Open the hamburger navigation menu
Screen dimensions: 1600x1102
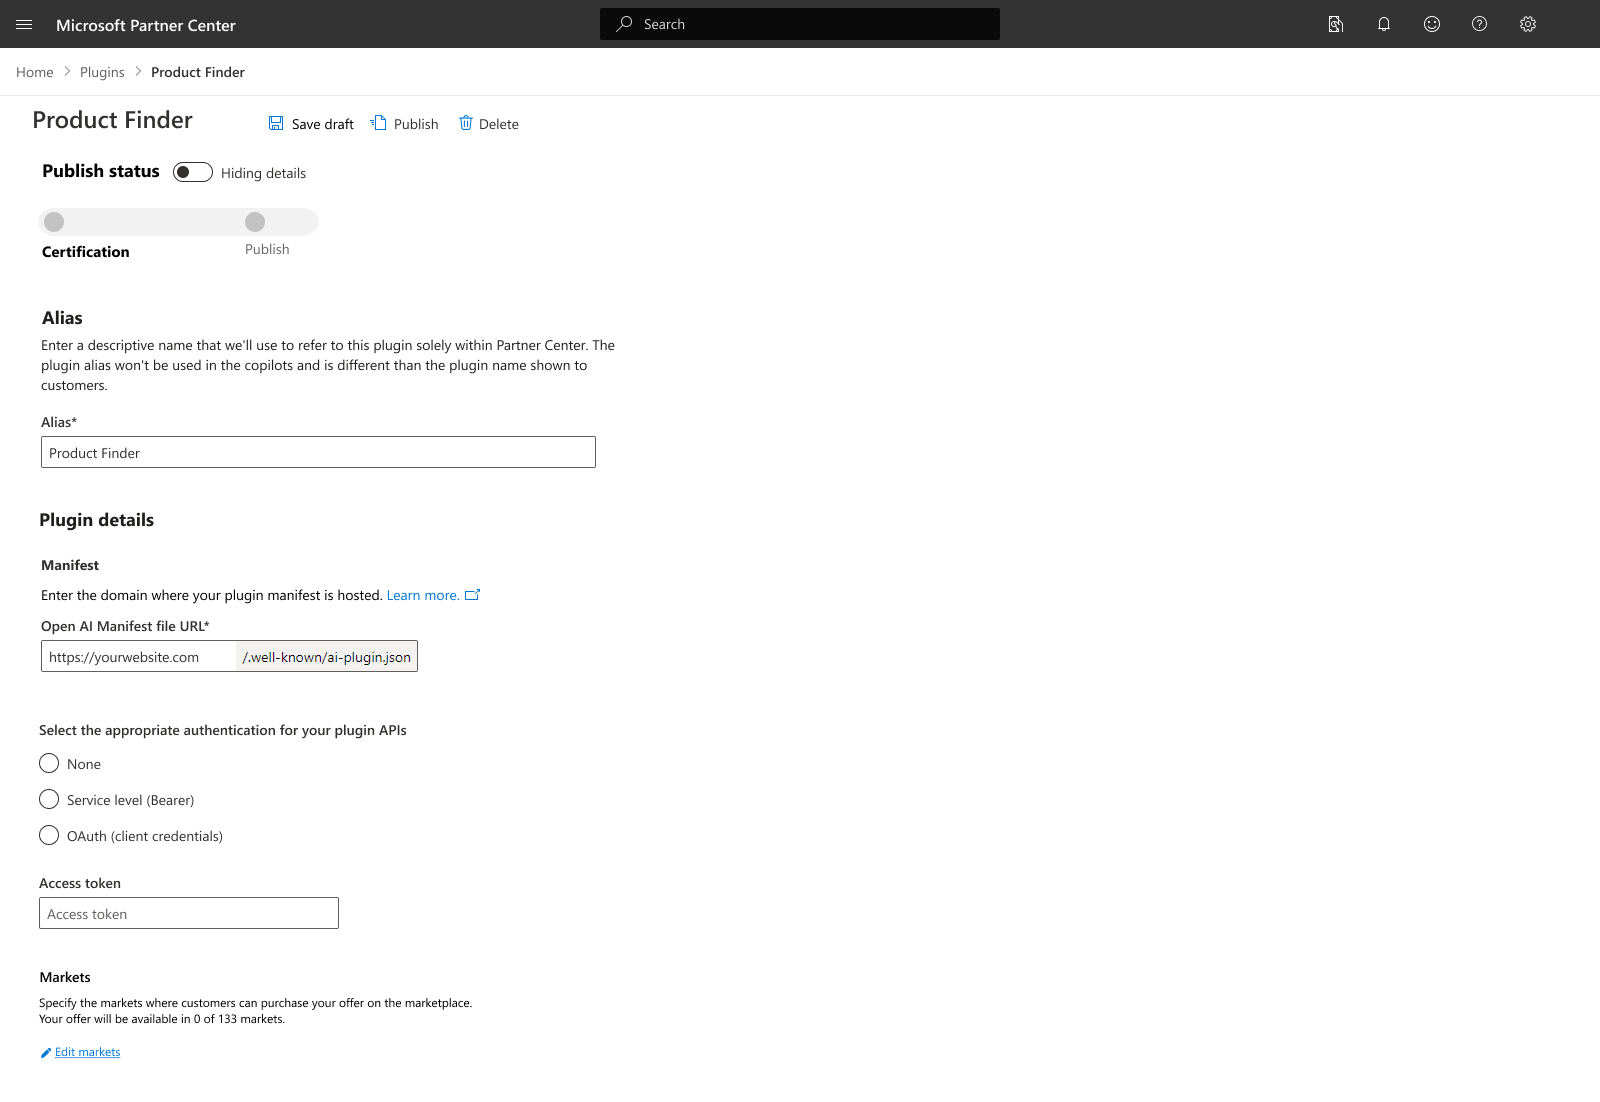click(24, 24)
